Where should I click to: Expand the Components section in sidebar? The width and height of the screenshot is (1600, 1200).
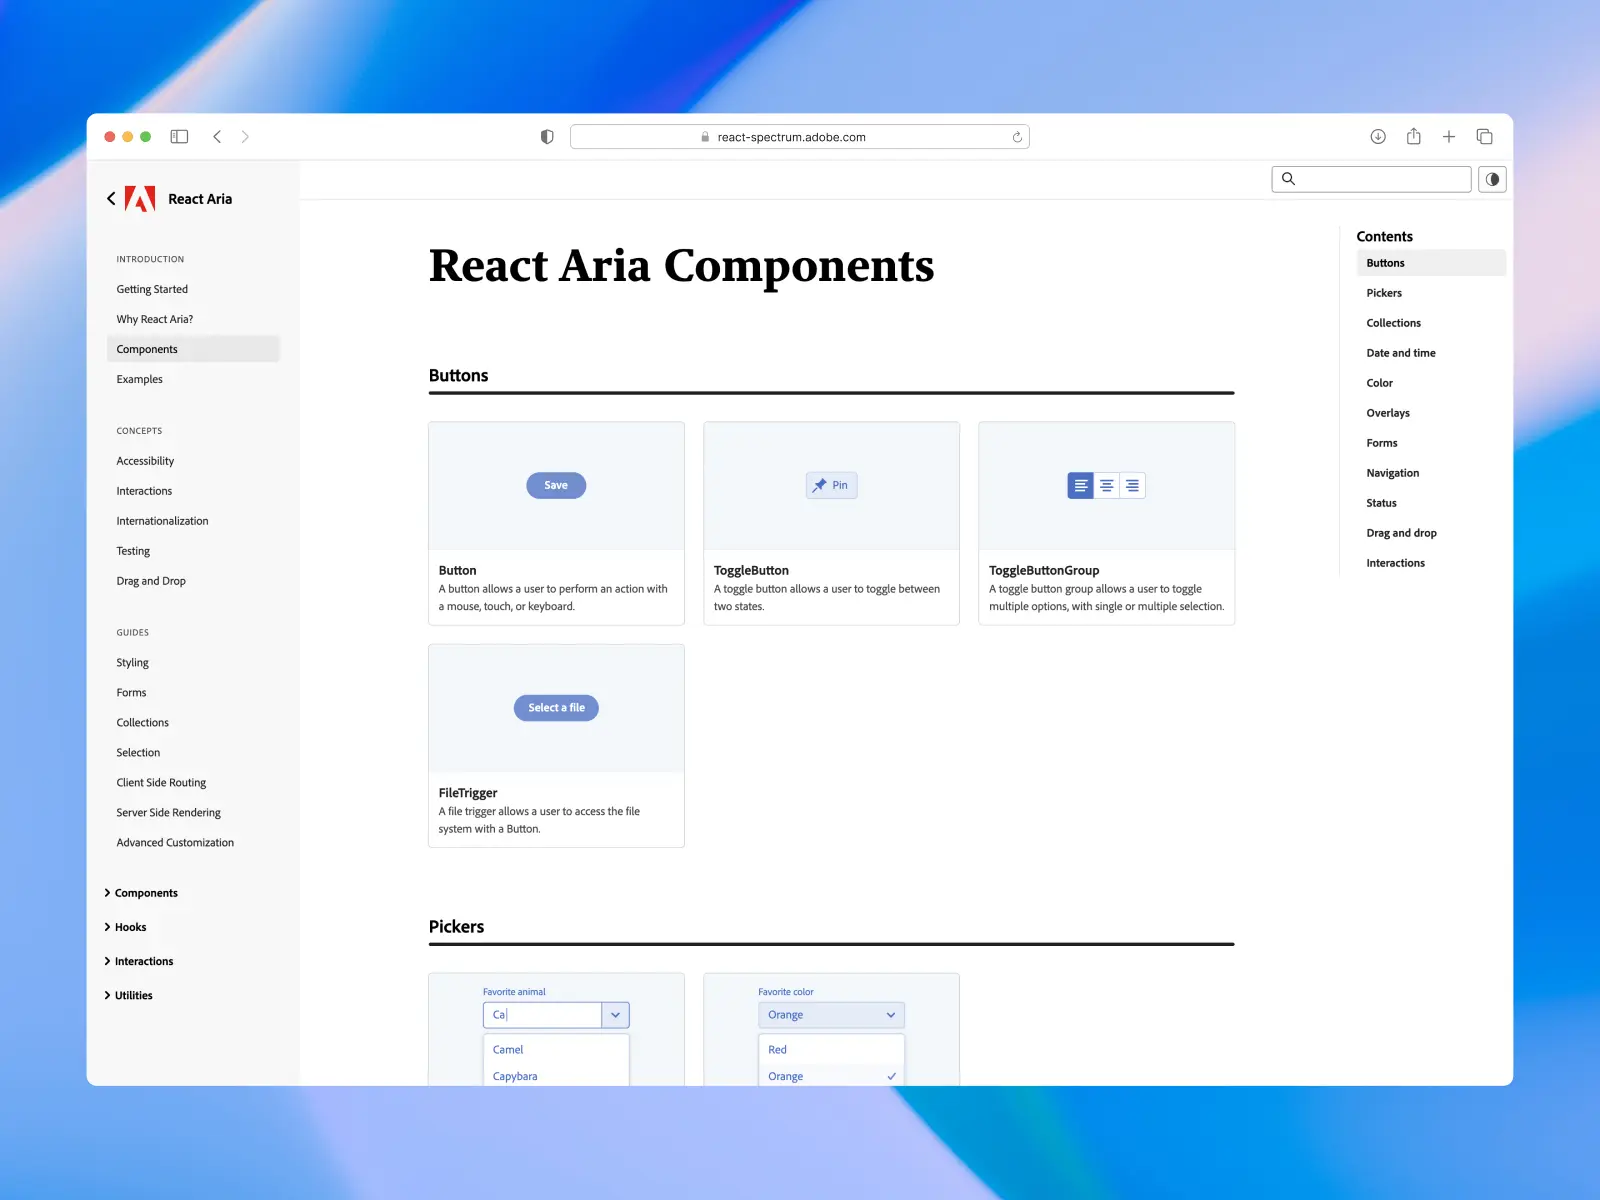141,893
